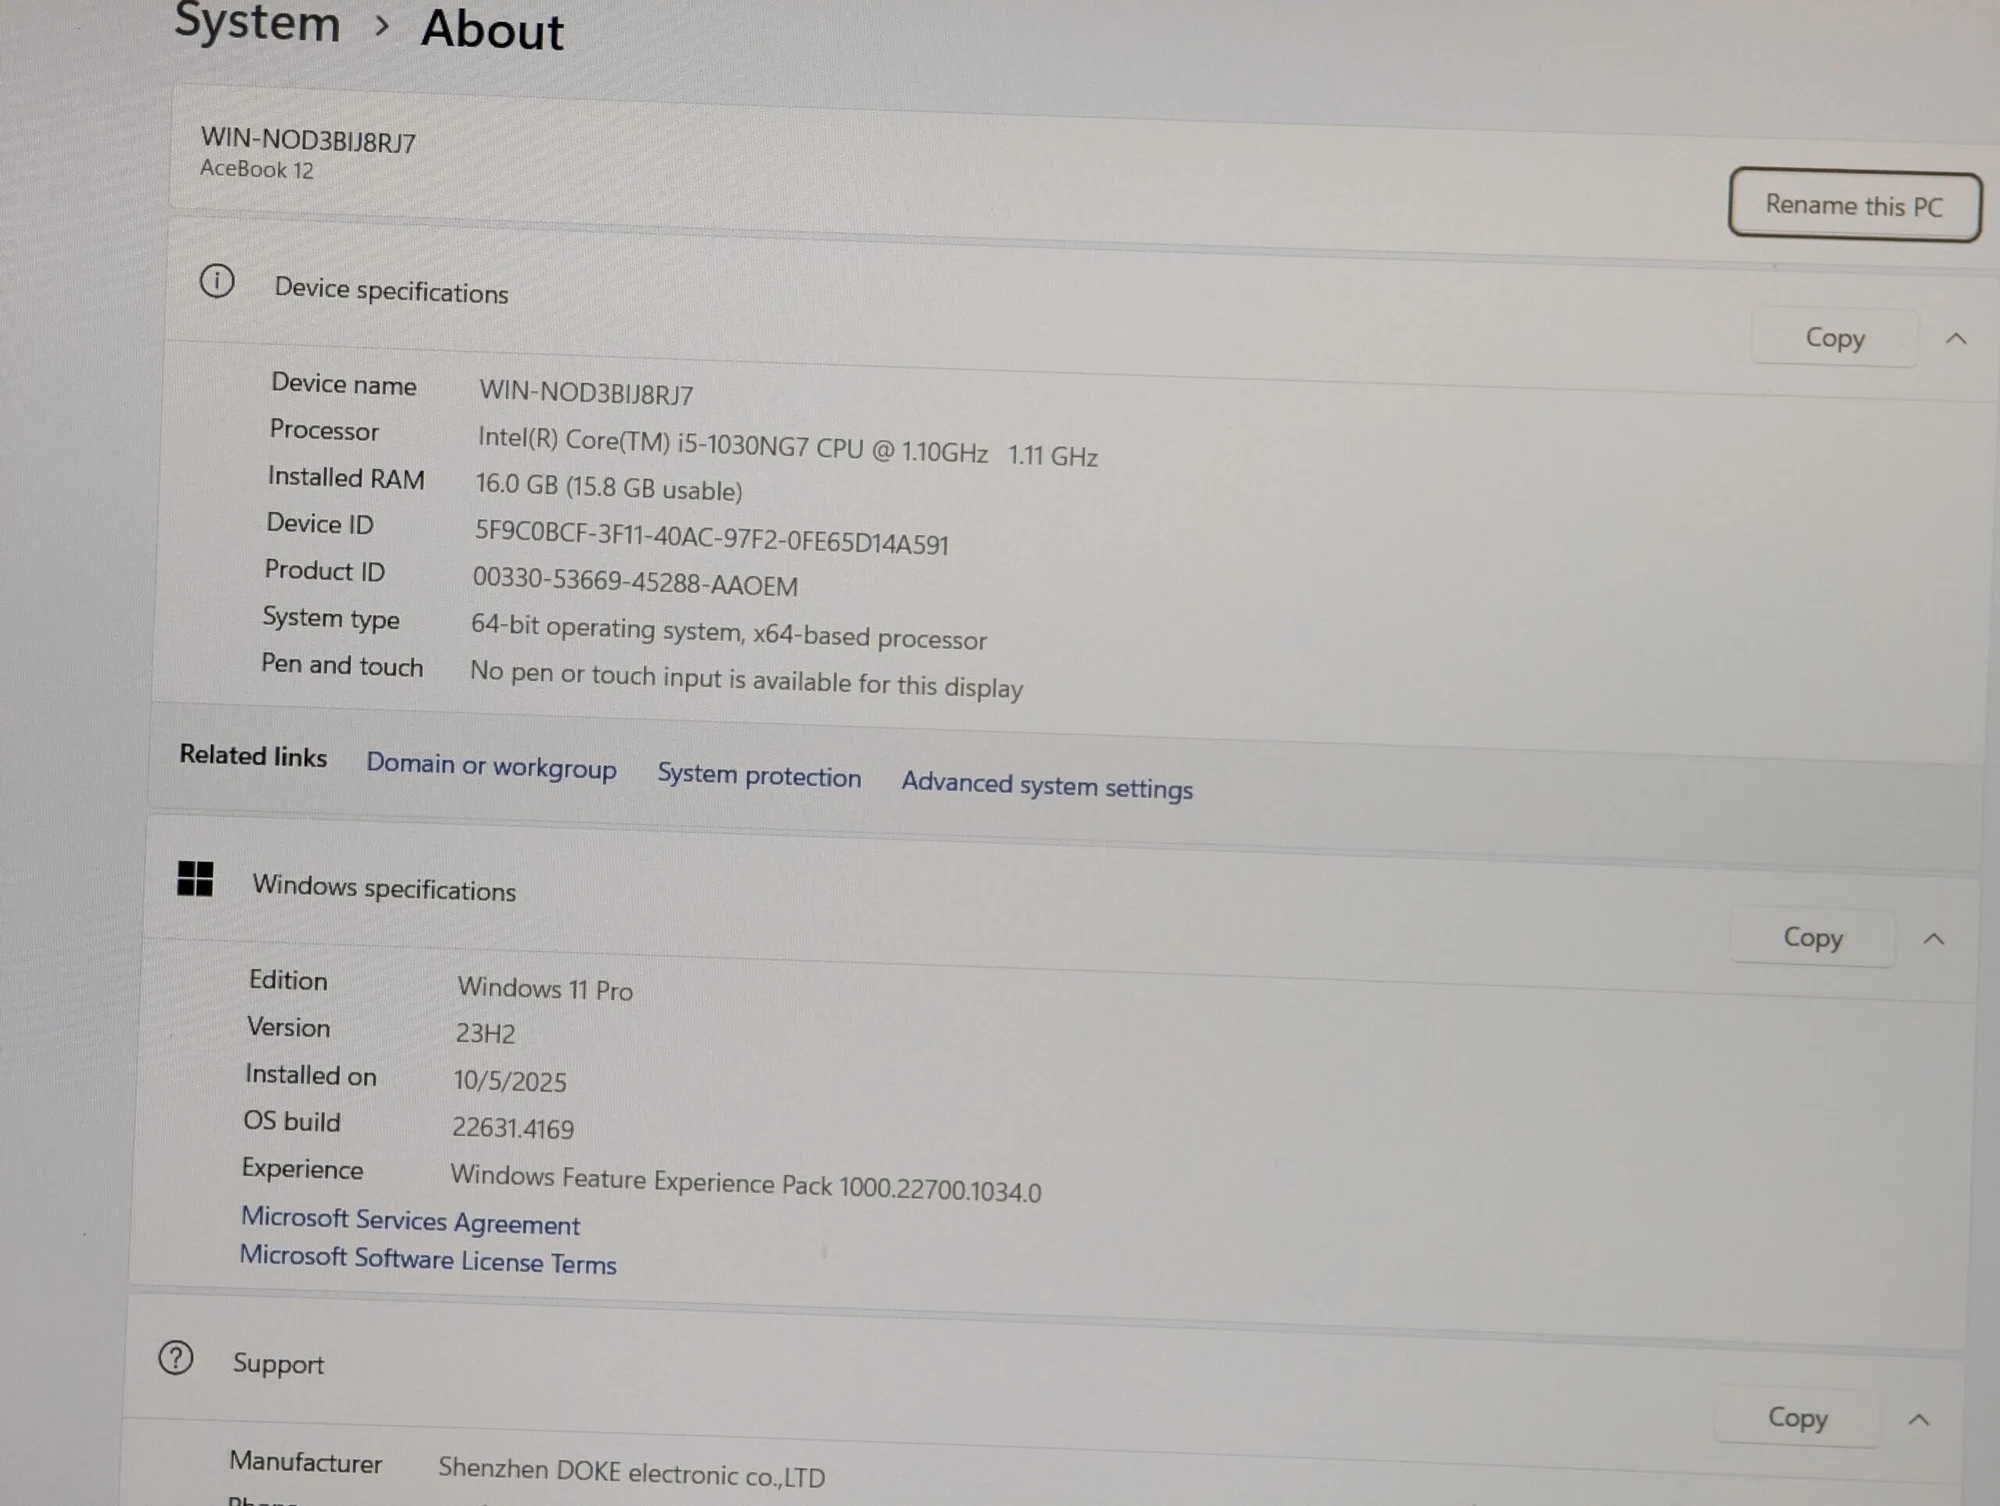Collapse the Support section chevron

pos(1918,1420)
